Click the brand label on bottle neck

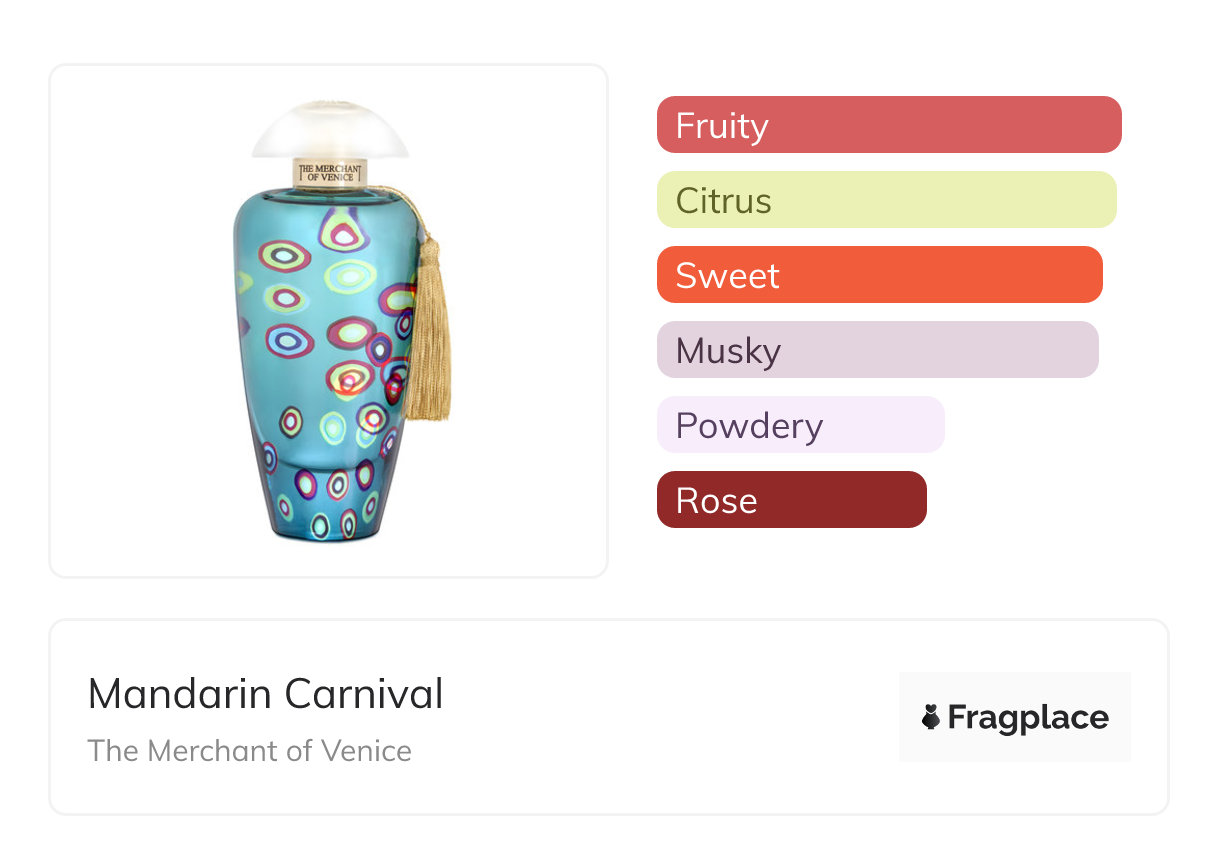pos(330,172)
